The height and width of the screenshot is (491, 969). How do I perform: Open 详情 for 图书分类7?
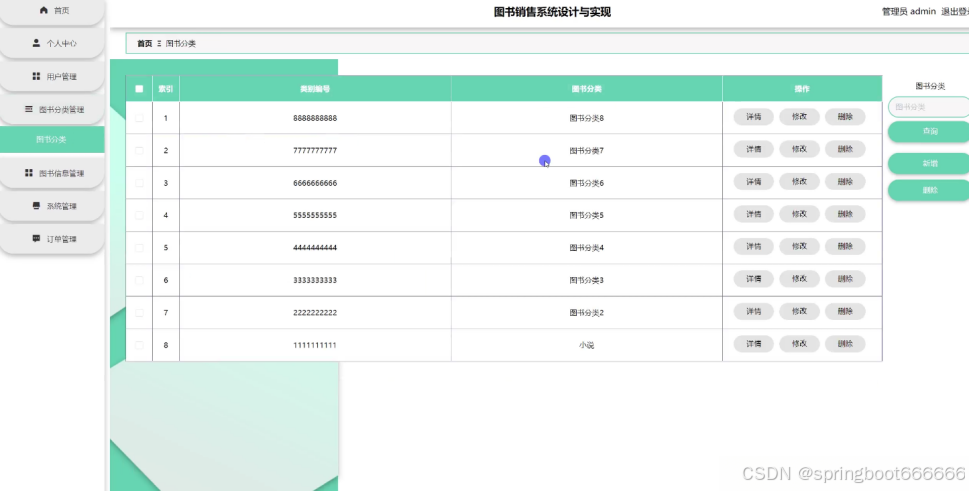click(753, 149)
